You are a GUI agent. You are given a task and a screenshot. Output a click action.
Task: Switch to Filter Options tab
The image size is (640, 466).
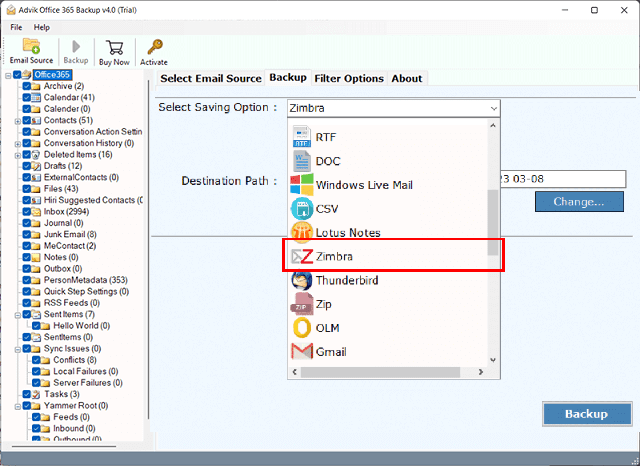[x=349, y=78]
